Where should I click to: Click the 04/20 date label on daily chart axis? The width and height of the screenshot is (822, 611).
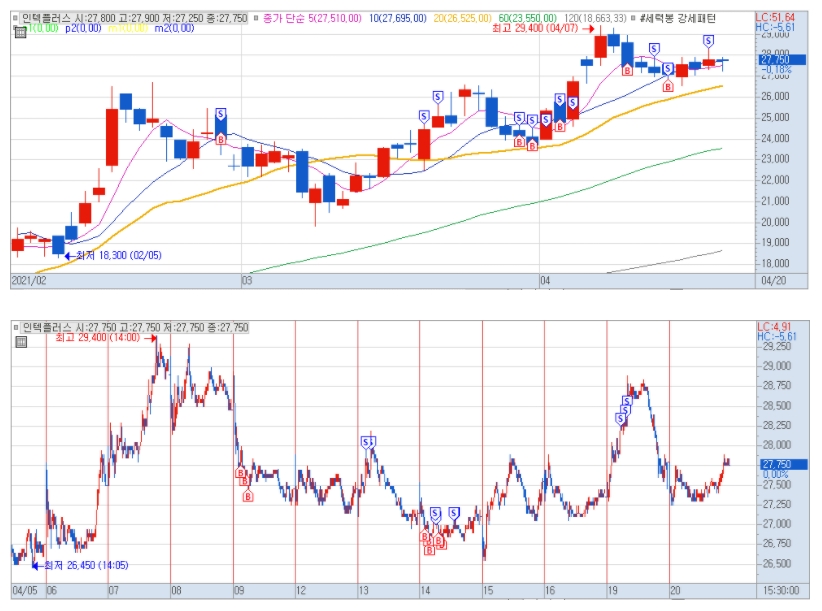(x=773, y=280)
